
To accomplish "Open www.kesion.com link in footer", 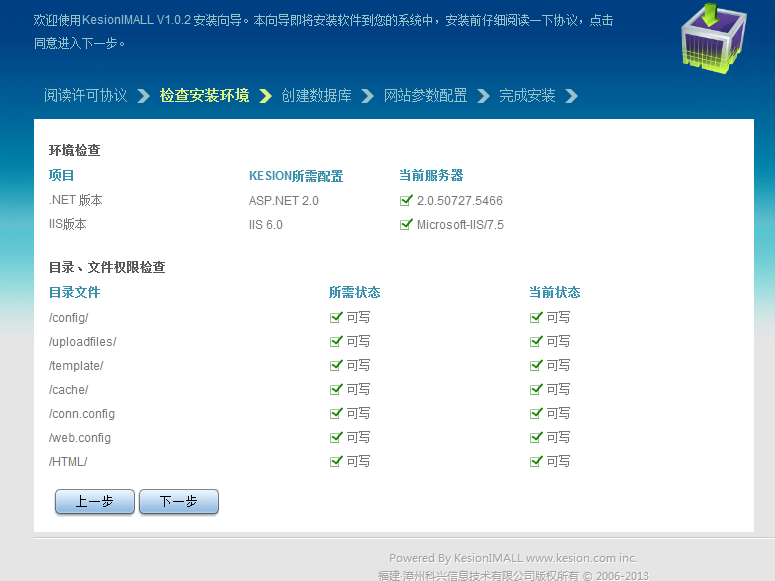I will [x=570, y=558].
